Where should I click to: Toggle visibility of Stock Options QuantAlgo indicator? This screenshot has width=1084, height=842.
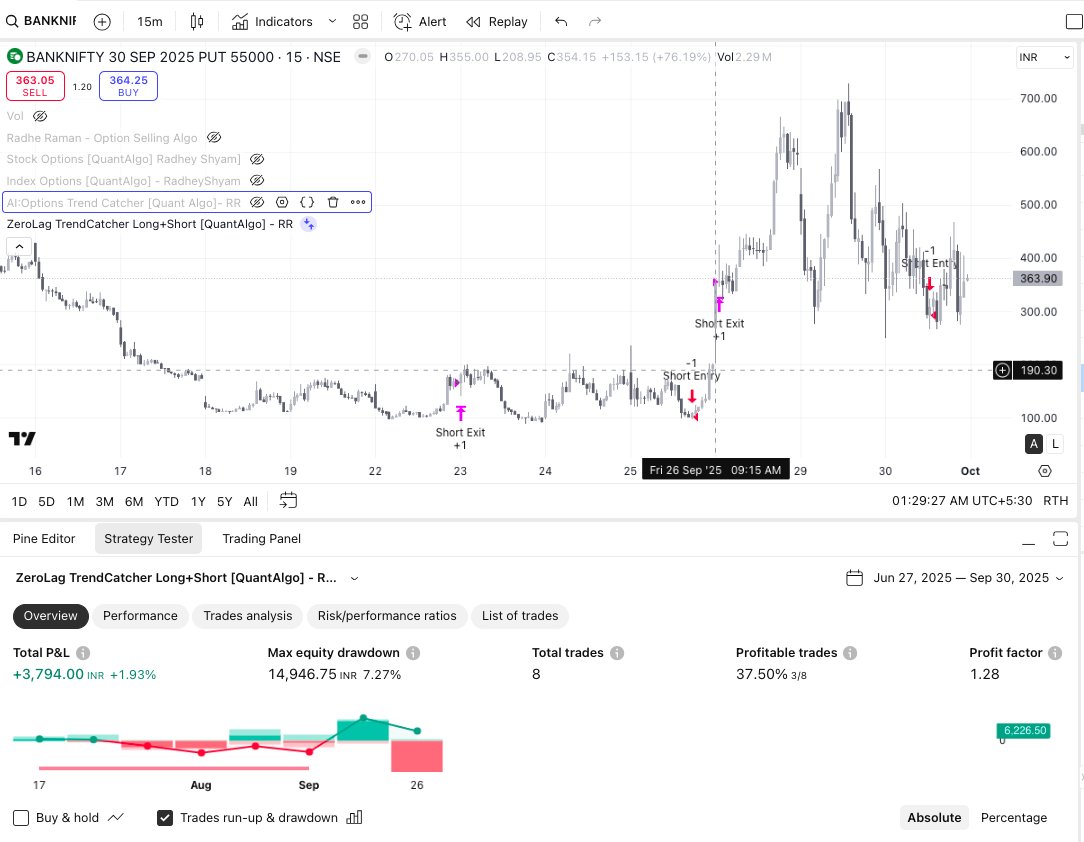[257, 159]
